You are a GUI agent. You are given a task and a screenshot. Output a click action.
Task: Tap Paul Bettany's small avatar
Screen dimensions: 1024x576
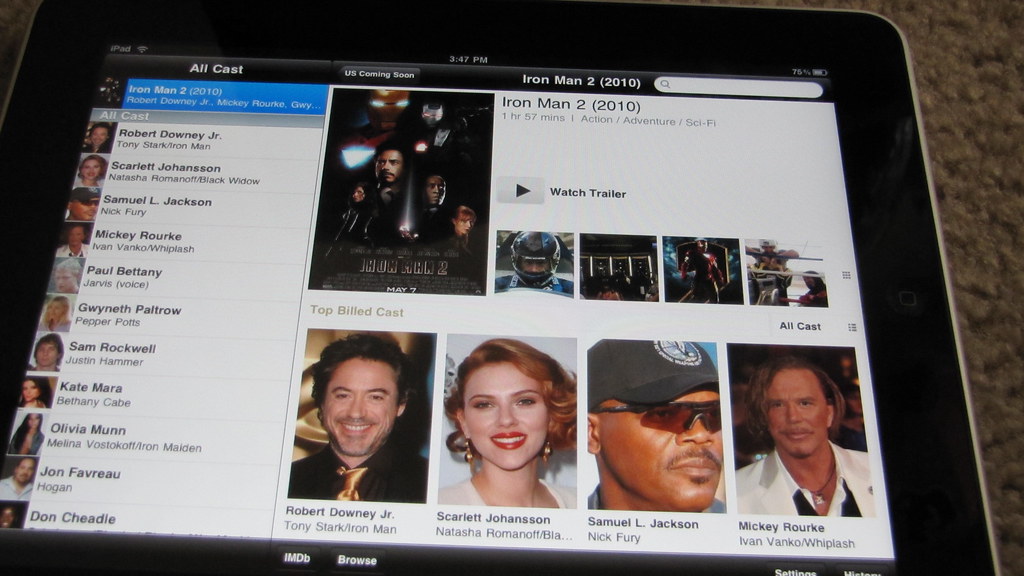tap(66, 276)
